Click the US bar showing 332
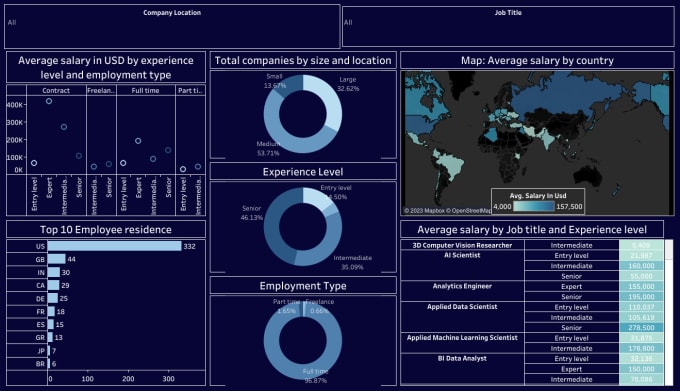Image resolution: width=680 pixels, height=391 pixels. (x=114, y=246)
